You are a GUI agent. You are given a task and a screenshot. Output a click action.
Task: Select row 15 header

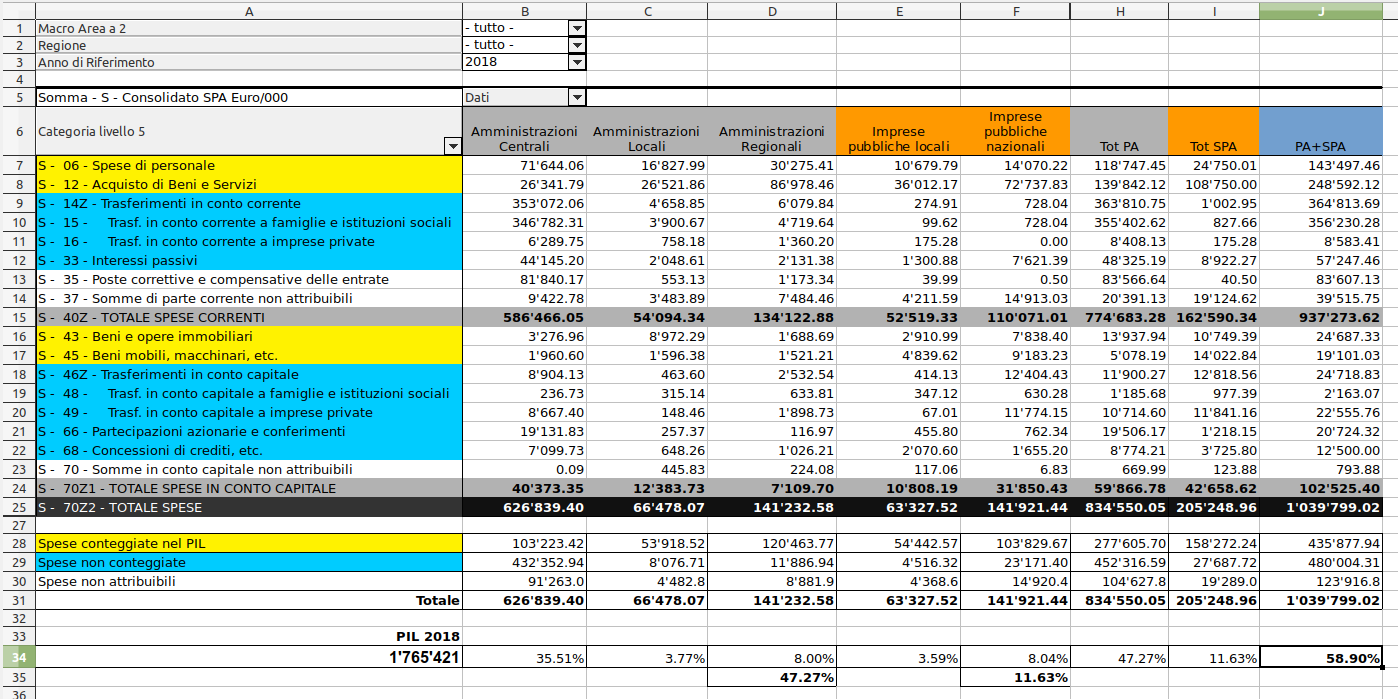18,317
